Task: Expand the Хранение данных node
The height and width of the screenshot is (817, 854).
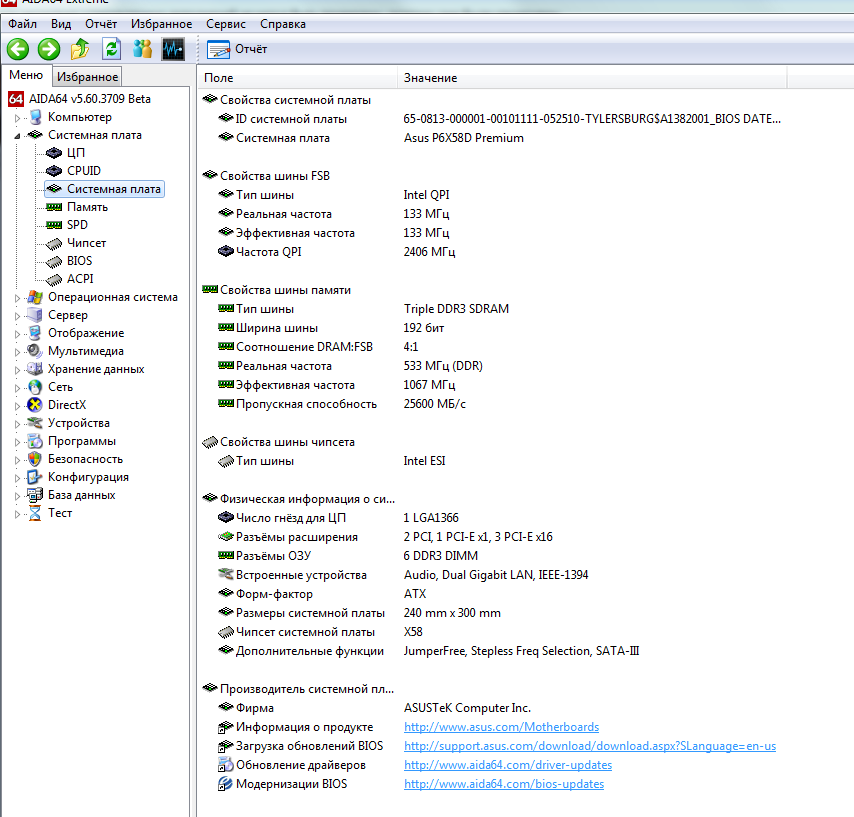Action: point(17,370)
